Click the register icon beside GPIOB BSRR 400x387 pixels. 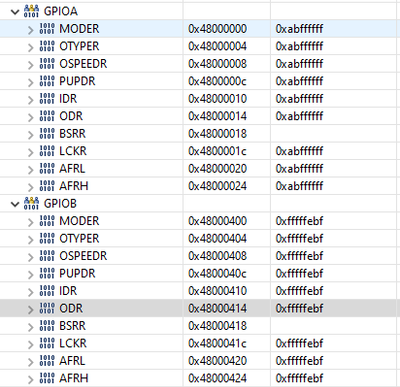pyautogui.click(x=47, y=326)
